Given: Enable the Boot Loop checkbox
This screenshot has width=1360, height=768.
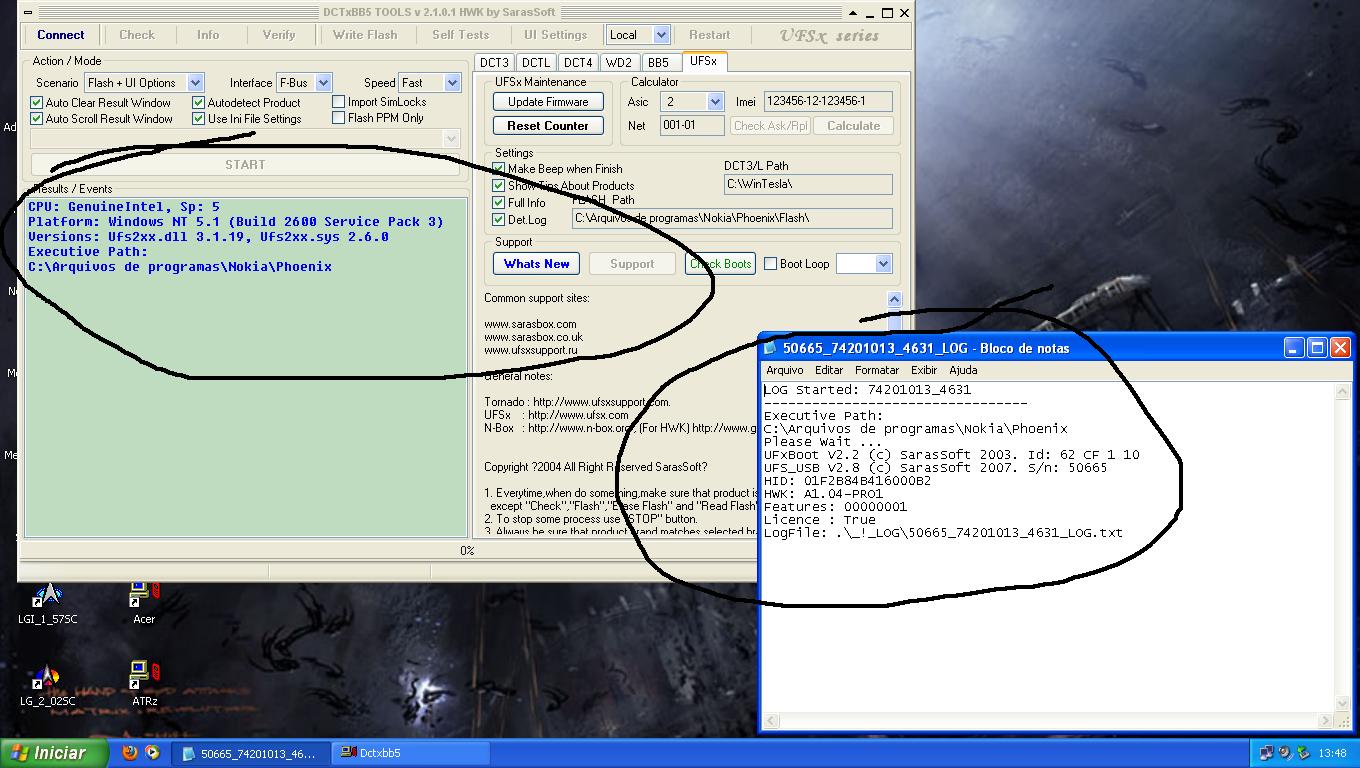Looking at the screenshot, I should click(771, 264).
